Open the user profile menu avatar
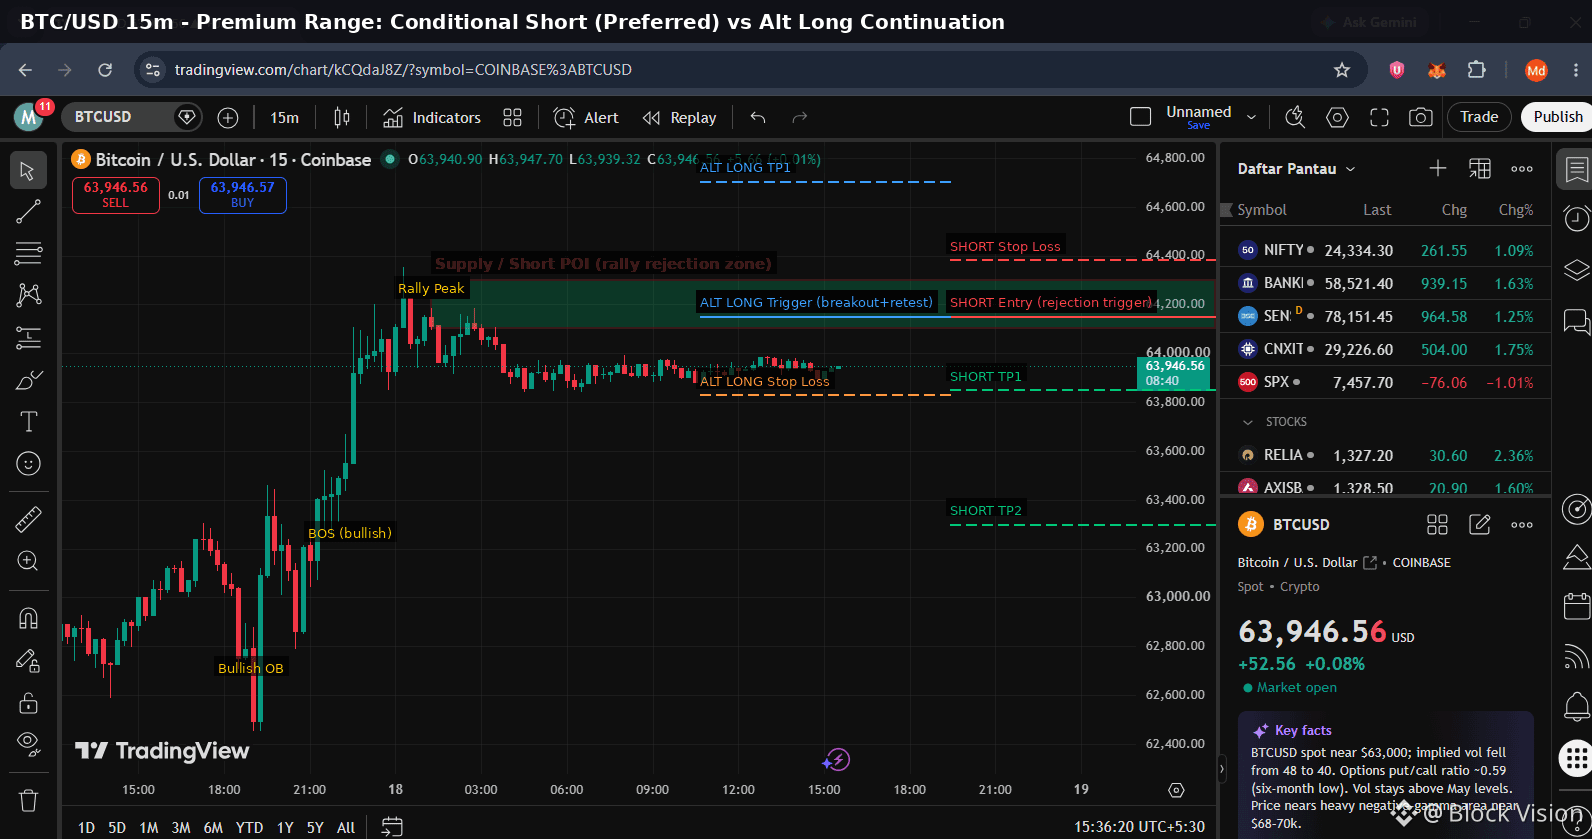The width and height of the screenshot is (1592, 839). coord(30,117)
